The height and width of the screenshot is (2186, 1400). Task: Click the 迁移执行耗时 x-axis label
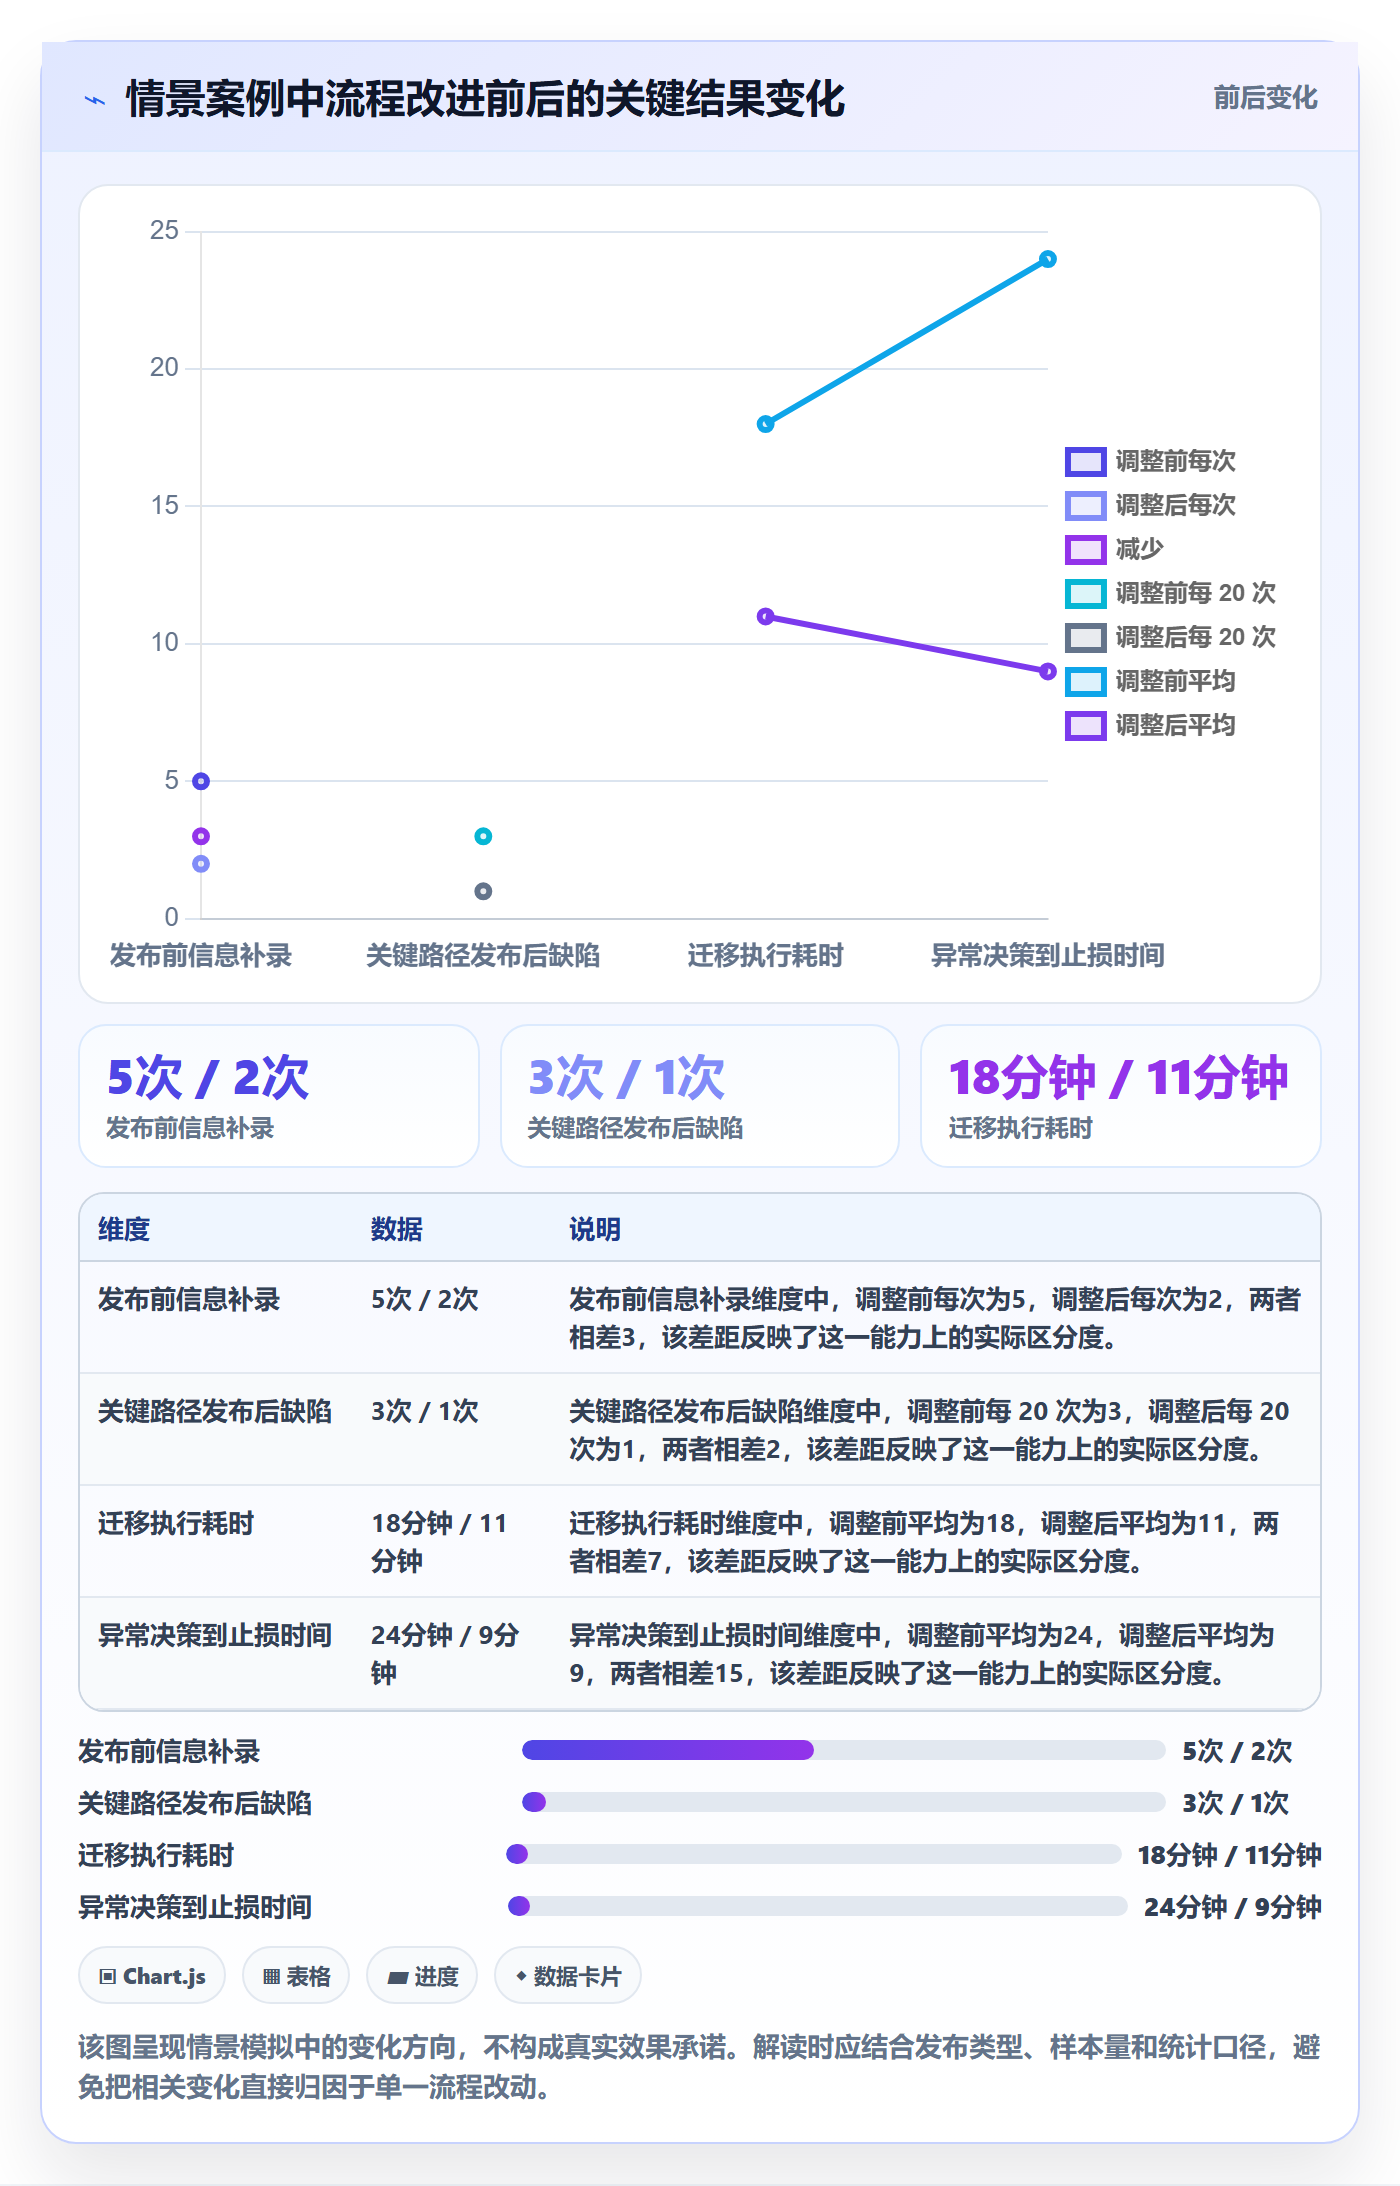tap(765, 955)
